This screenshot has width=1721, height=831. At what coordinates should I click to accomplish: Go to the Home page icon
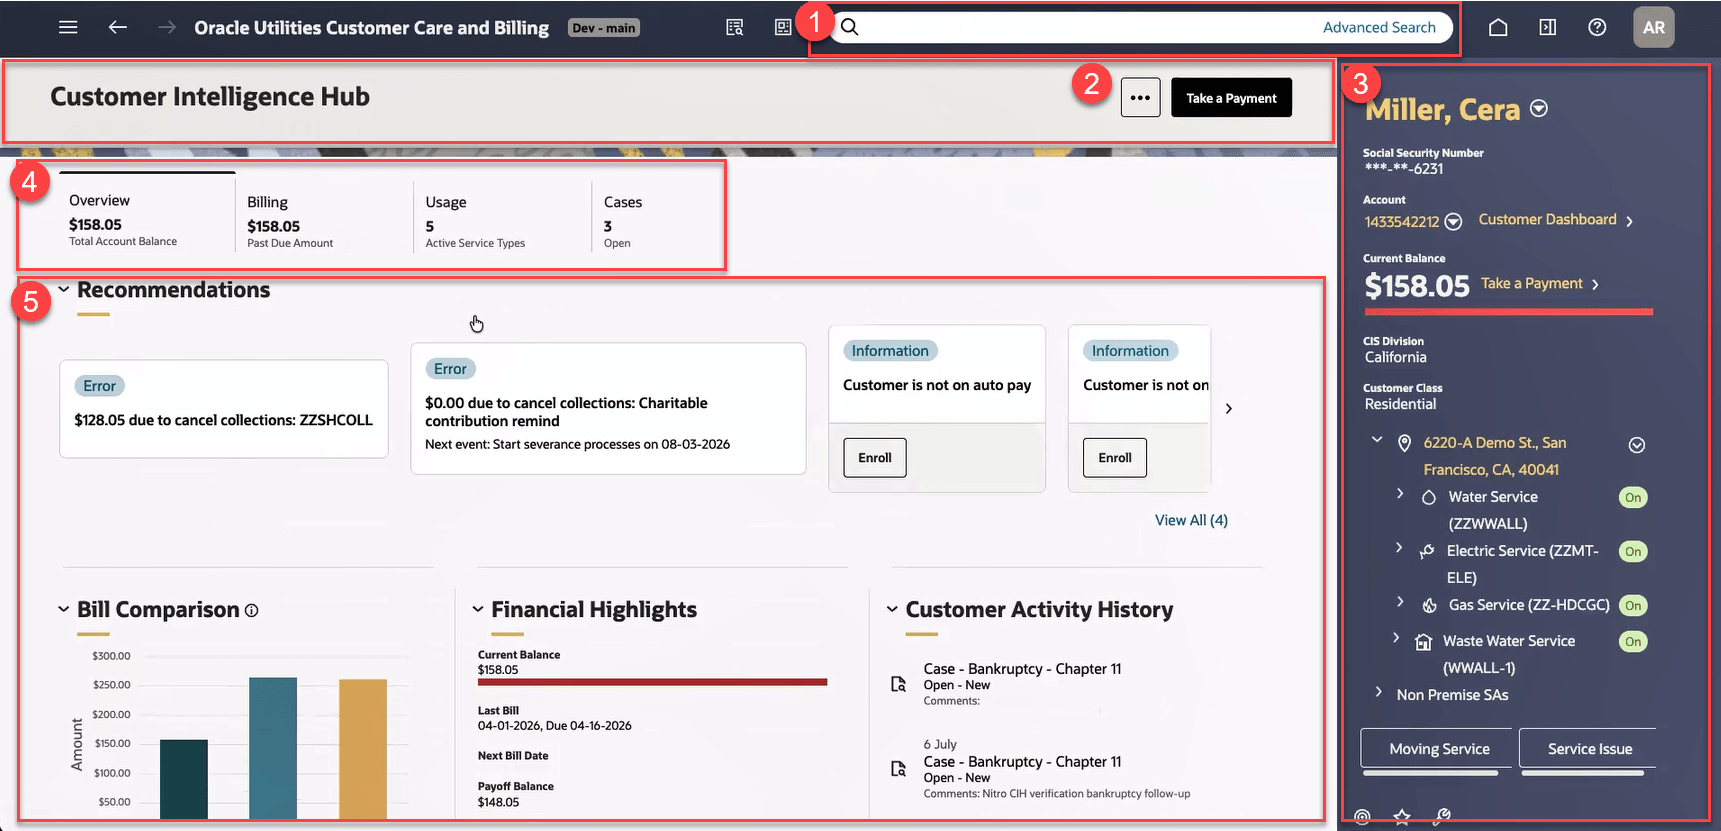[x=1498, y=27]
